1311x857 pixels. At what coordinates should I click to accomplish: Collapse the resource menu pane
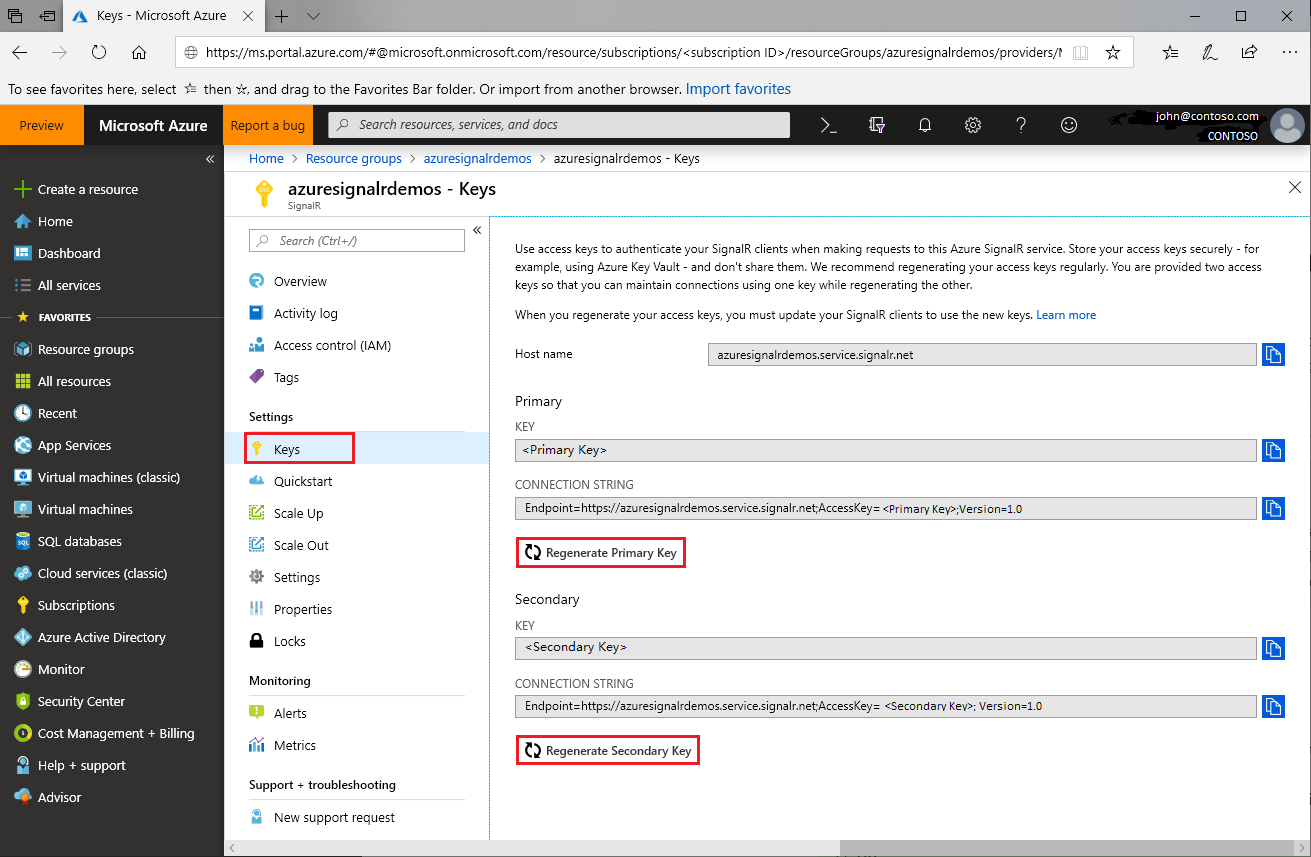pyautogui.click(x=477, y=230)
